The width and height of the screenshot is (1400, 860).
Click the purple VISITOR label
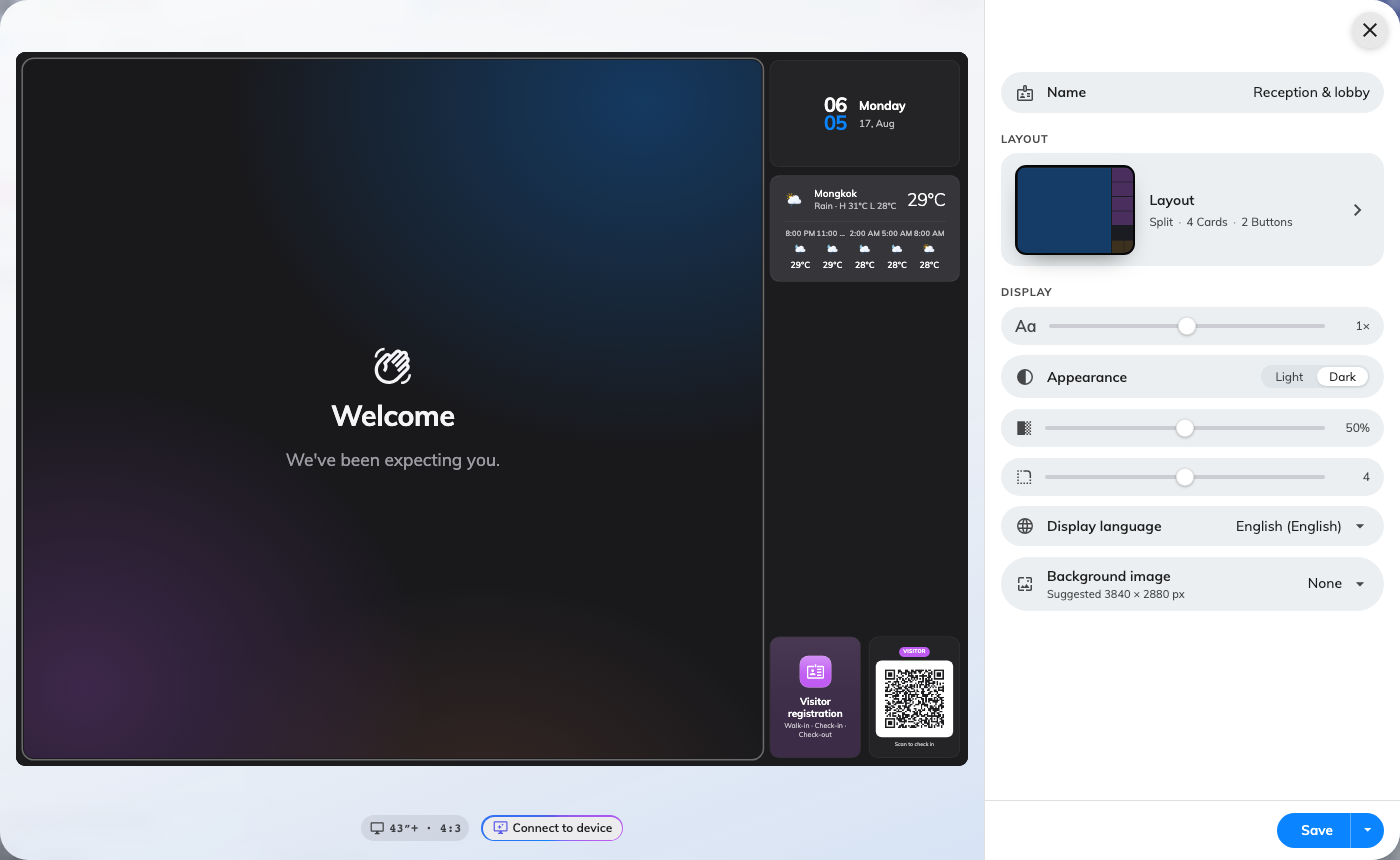[914, 651]
